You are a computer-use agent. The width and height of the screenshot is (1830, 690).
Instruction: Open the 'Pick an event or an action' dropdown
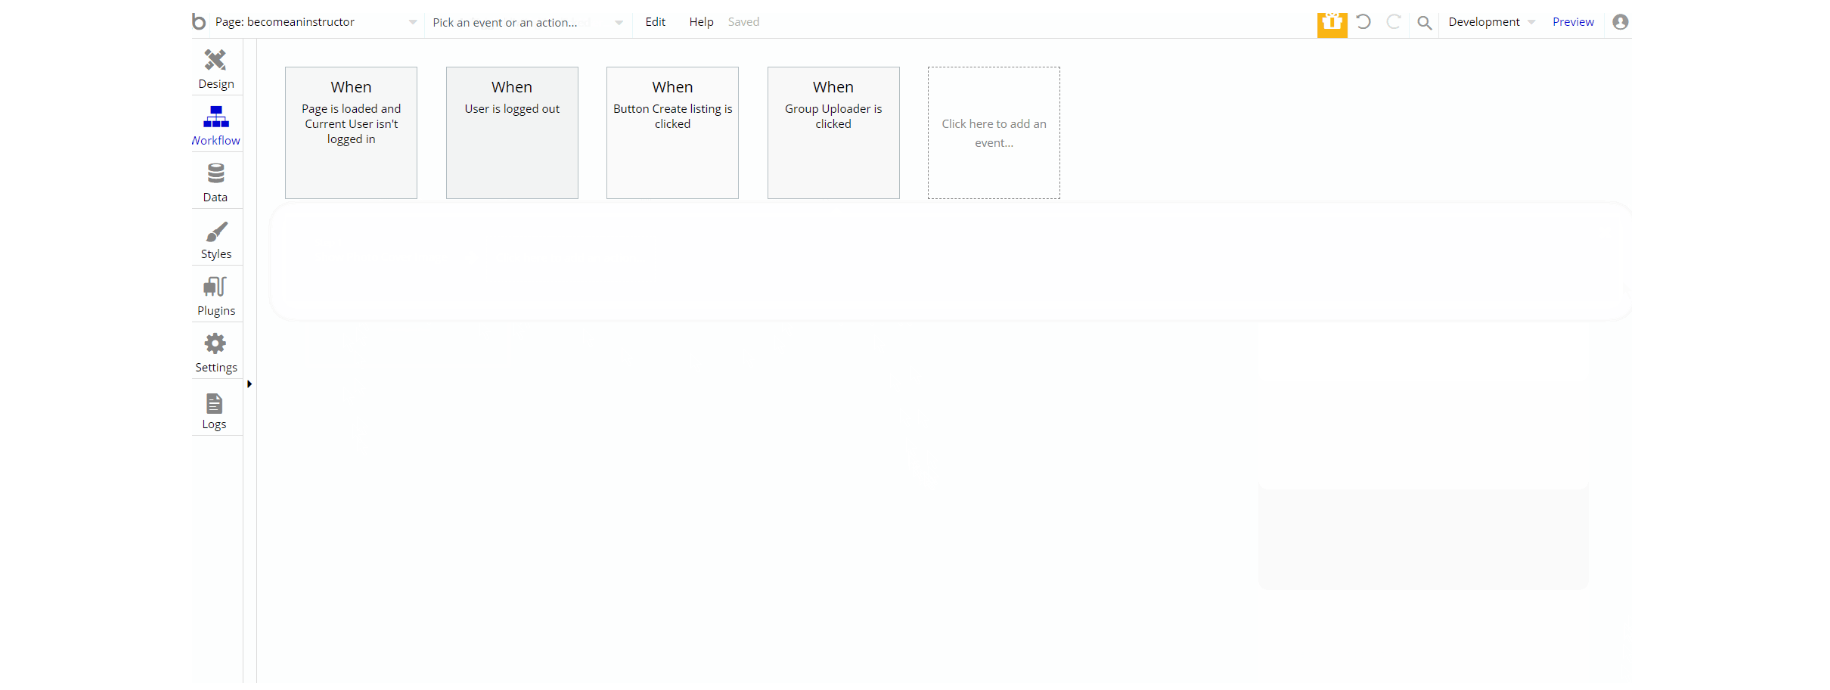tap(528, 22)
